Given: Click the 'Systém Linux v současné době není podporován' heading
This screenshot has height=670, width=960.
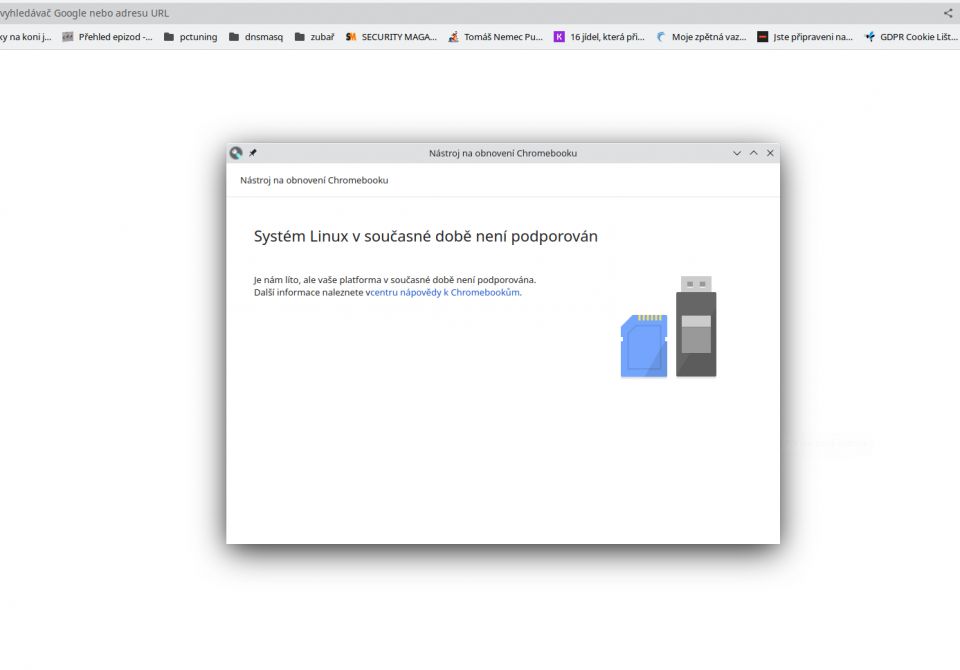Looking at the screenshot, I should coord(426,236).
